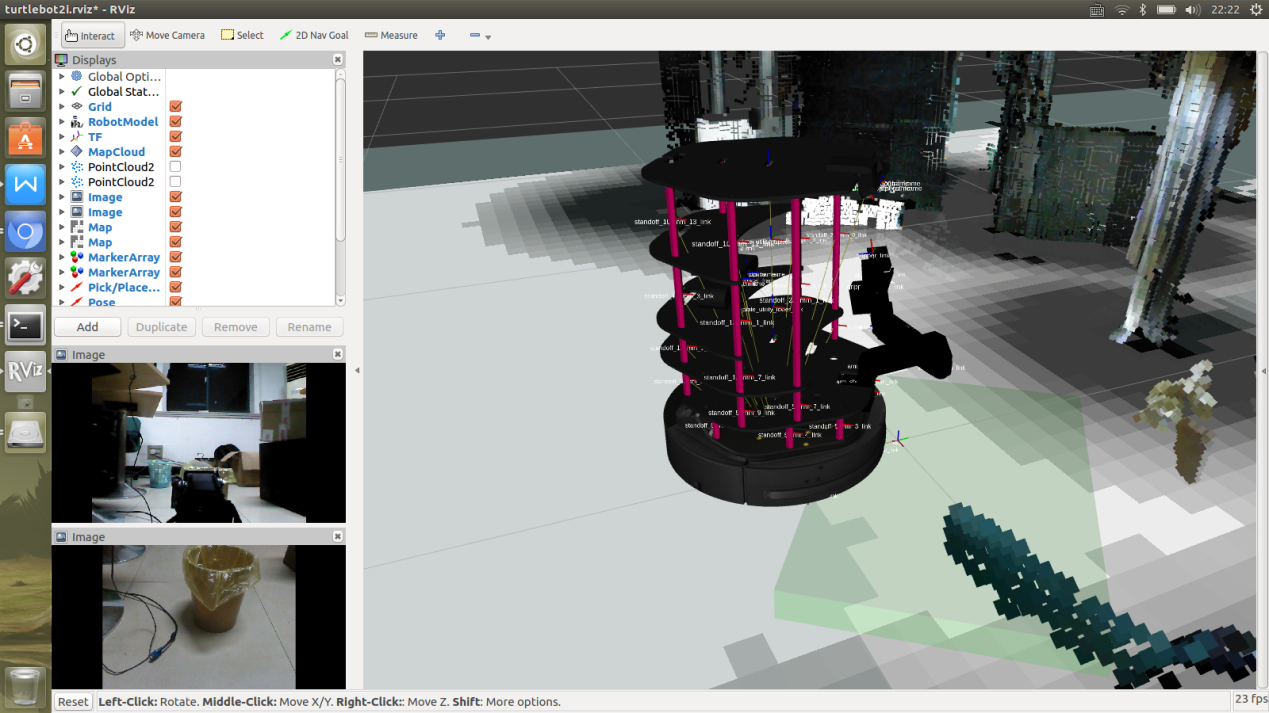
Task: Enable the PointCloud2 checkbox above Image
Action: coord(175,181)
